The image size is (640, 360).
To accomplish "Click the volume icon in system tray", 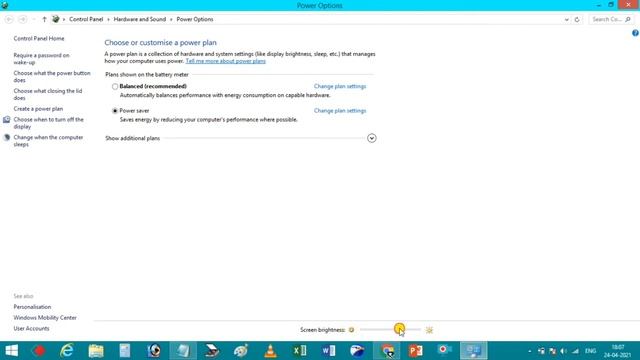I will click(x=564, y=351).
